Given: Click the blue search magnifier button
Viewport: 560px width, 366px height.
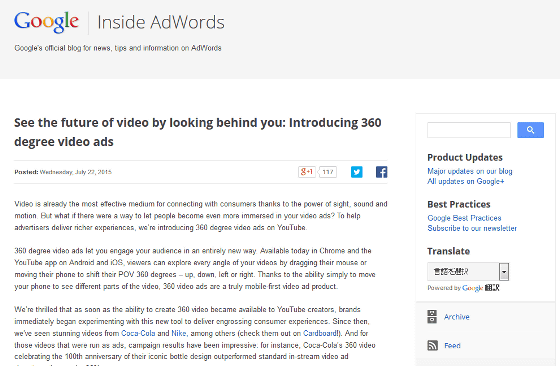Looking at the screenshot, I should point(530,130).
